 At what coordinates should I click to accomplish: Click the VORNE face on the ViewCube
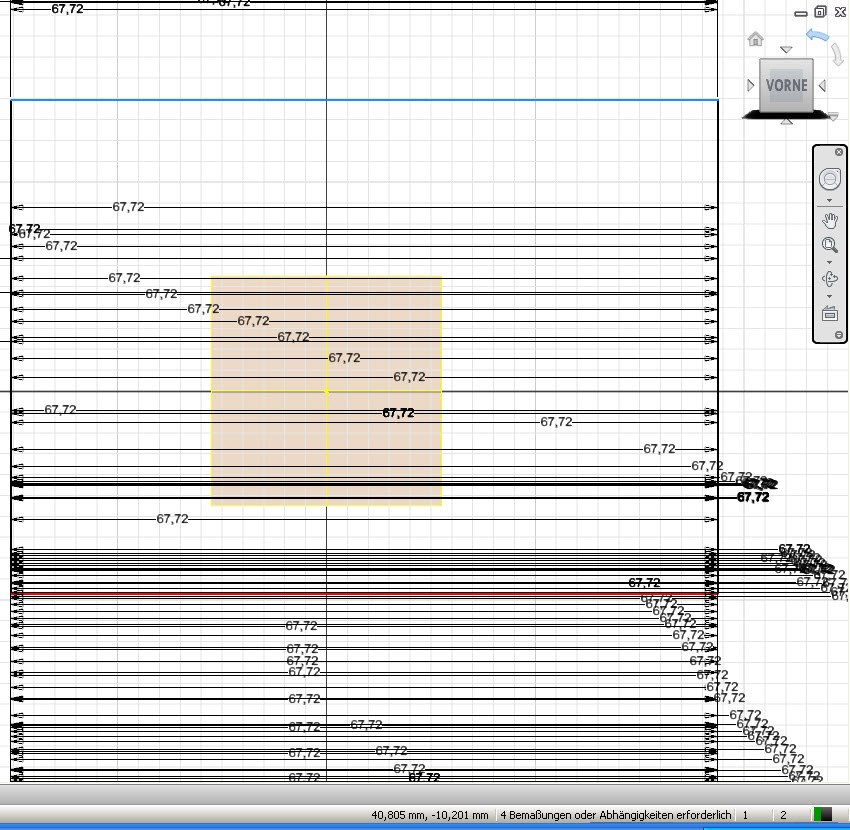[786, 85]
